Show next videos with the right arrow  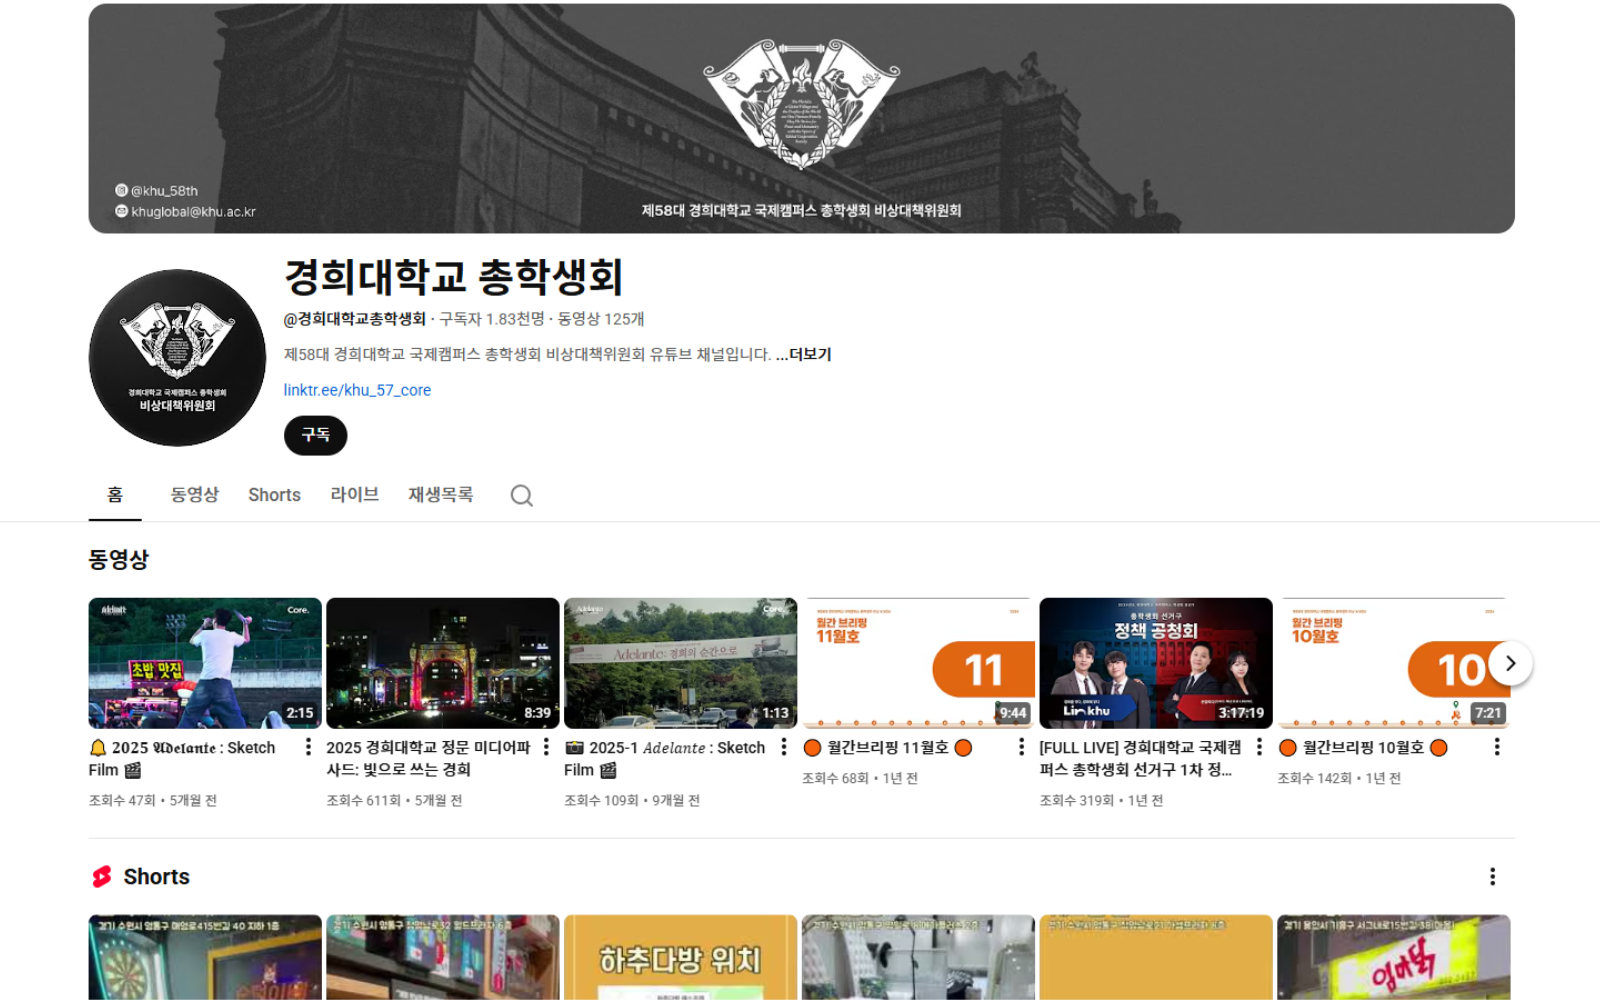click(1510, 663)
